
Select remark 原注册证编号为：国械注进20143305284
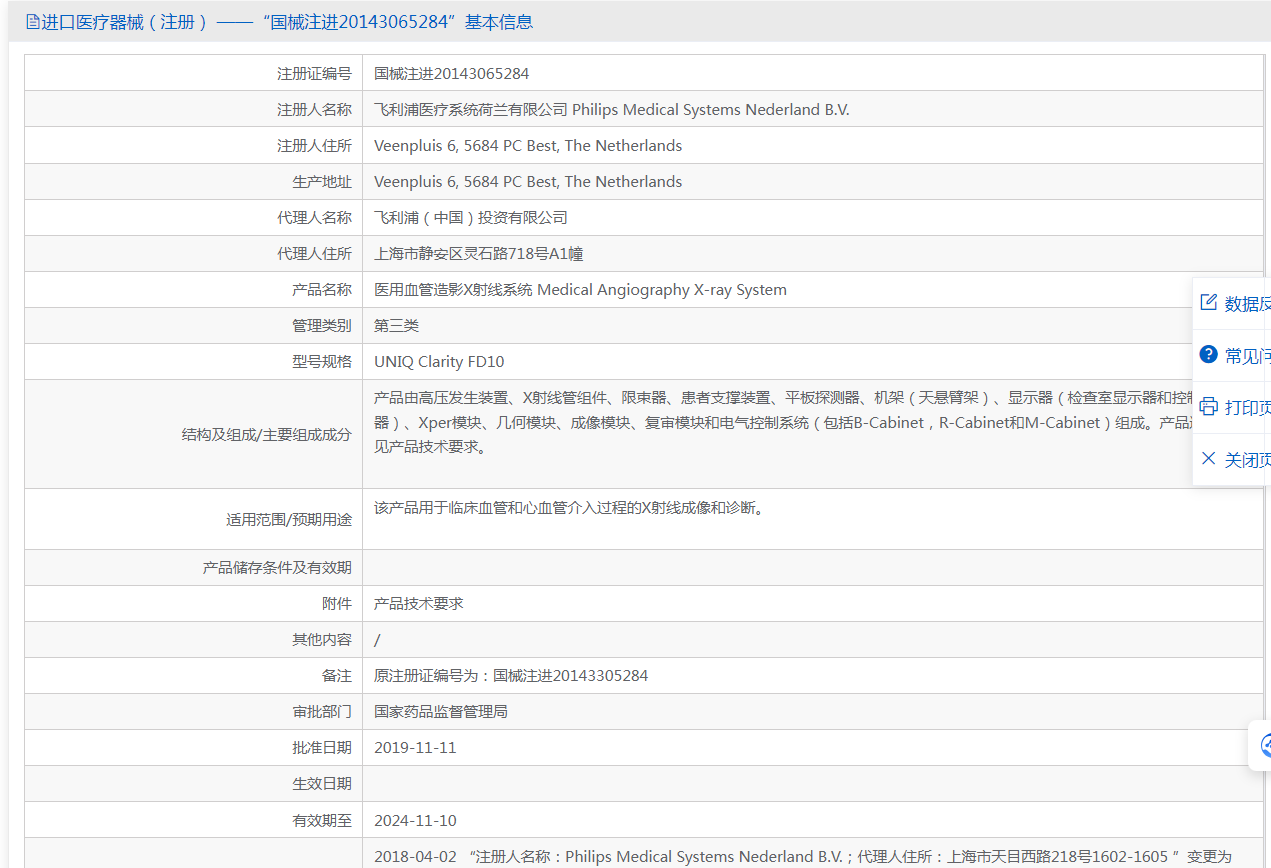coord(511,675)
